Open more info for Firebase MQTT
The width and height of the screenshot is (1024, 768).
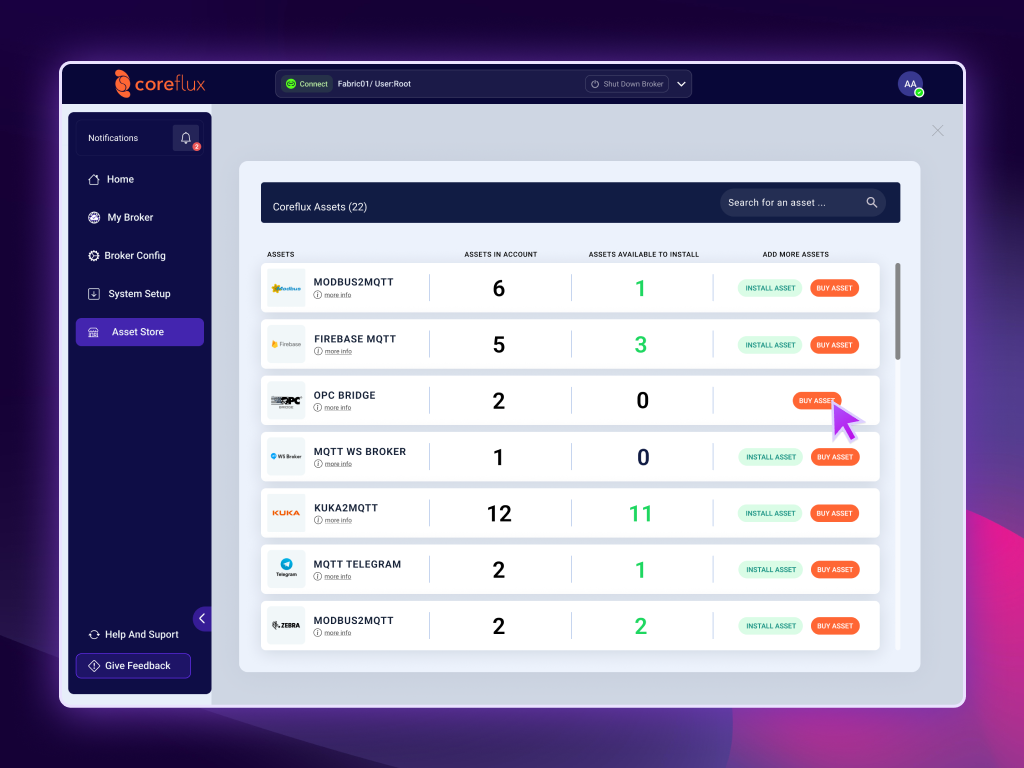(337, 351)
